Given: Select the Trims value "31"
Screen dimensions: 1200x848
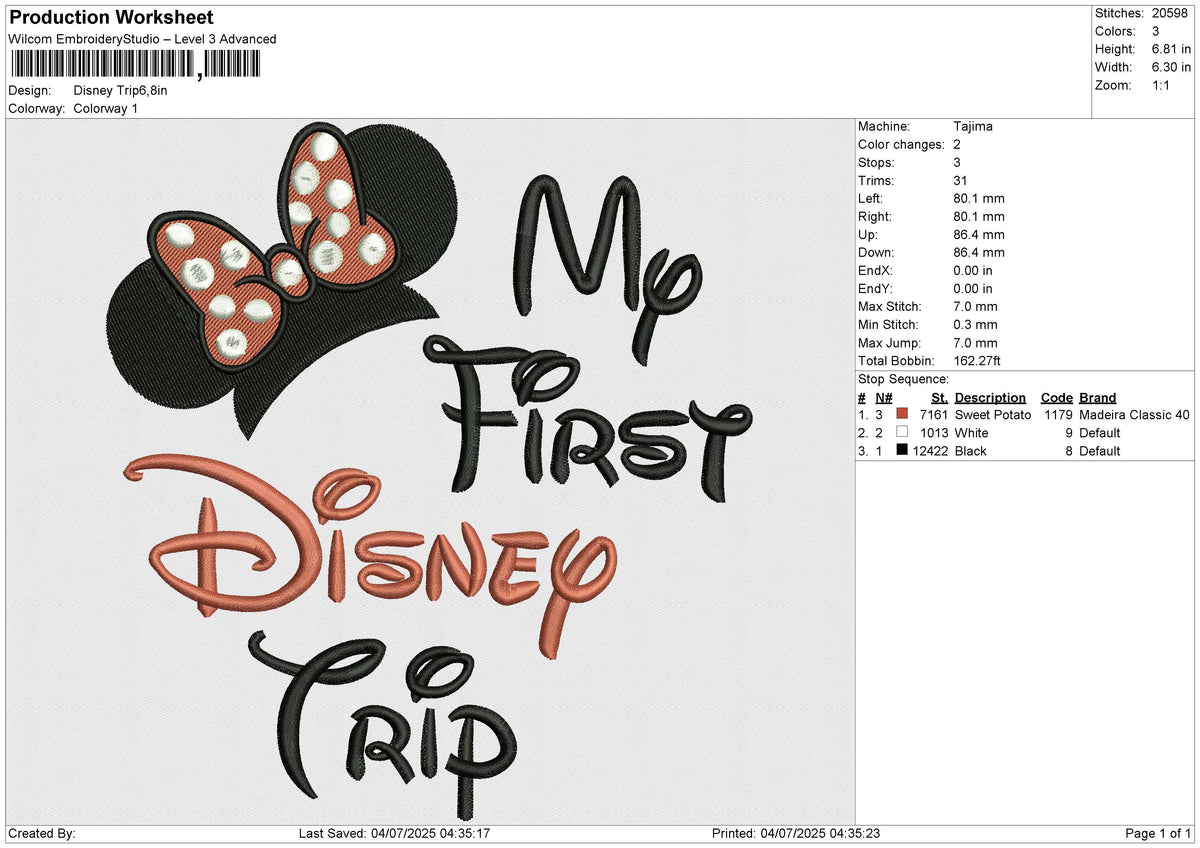Looking at the screenshot, I should click(x=962, y=180).
